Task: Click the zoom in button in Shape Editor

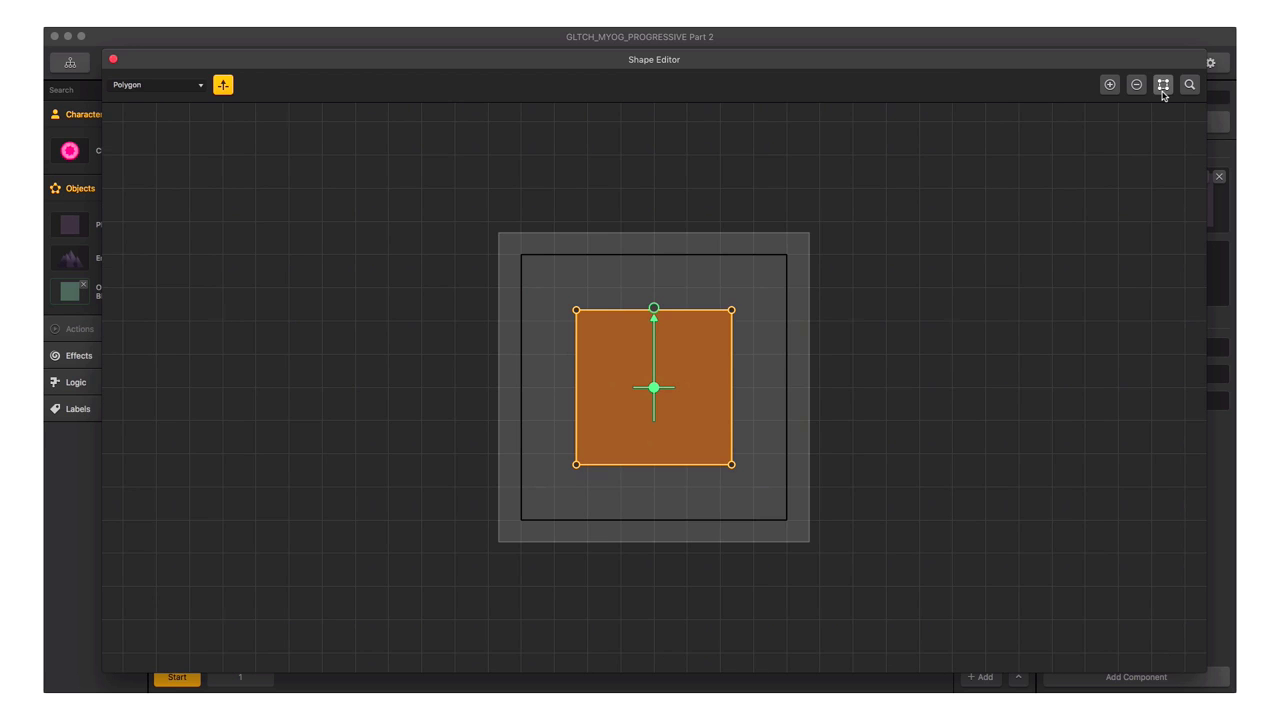Action: click(x=1110, y=85)
